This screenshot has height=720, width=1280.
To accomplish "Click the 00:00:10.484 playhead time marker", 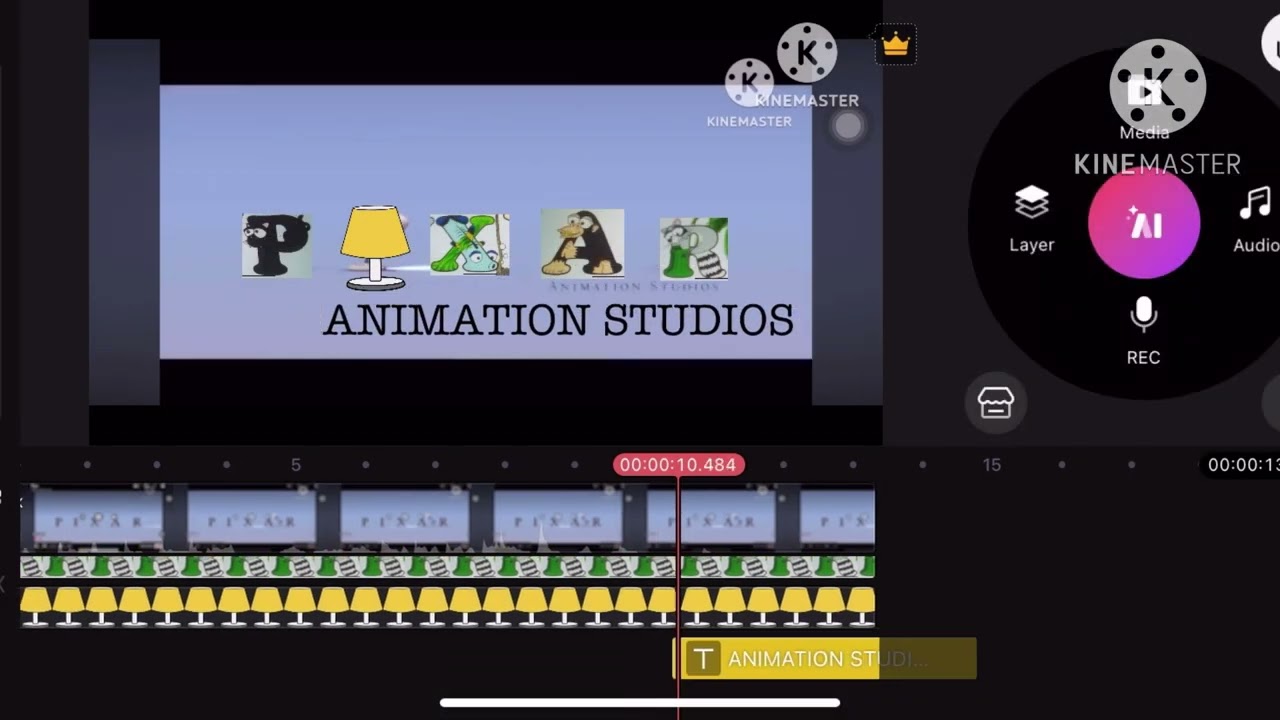I will click(x=678, y=465).
